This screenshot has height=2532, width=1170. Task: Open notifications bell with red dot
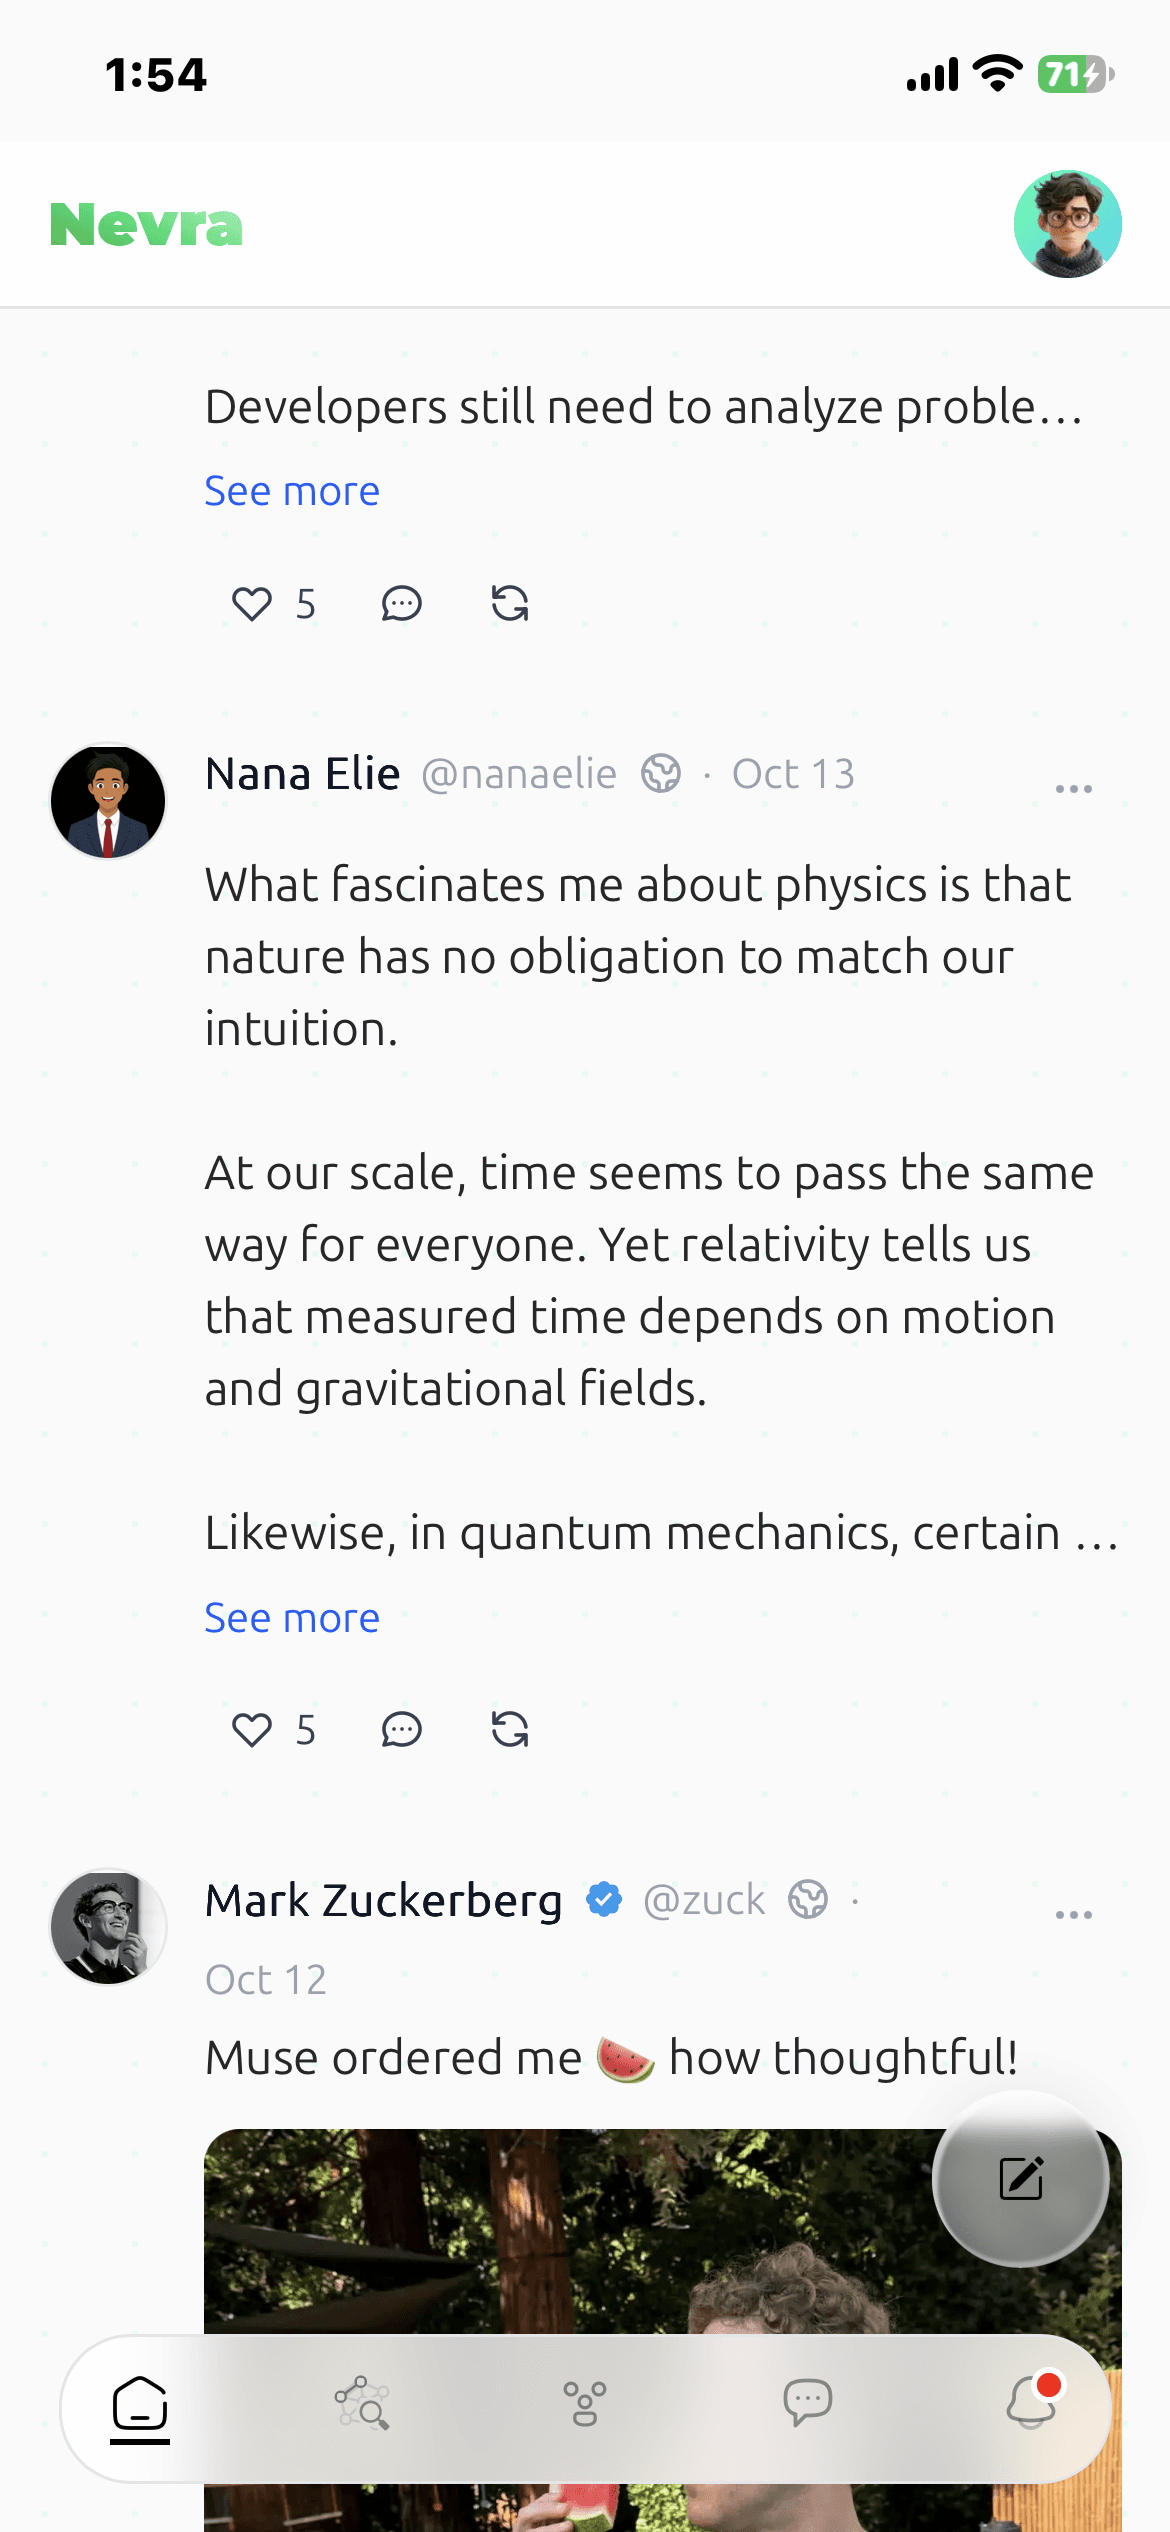1032,2401
